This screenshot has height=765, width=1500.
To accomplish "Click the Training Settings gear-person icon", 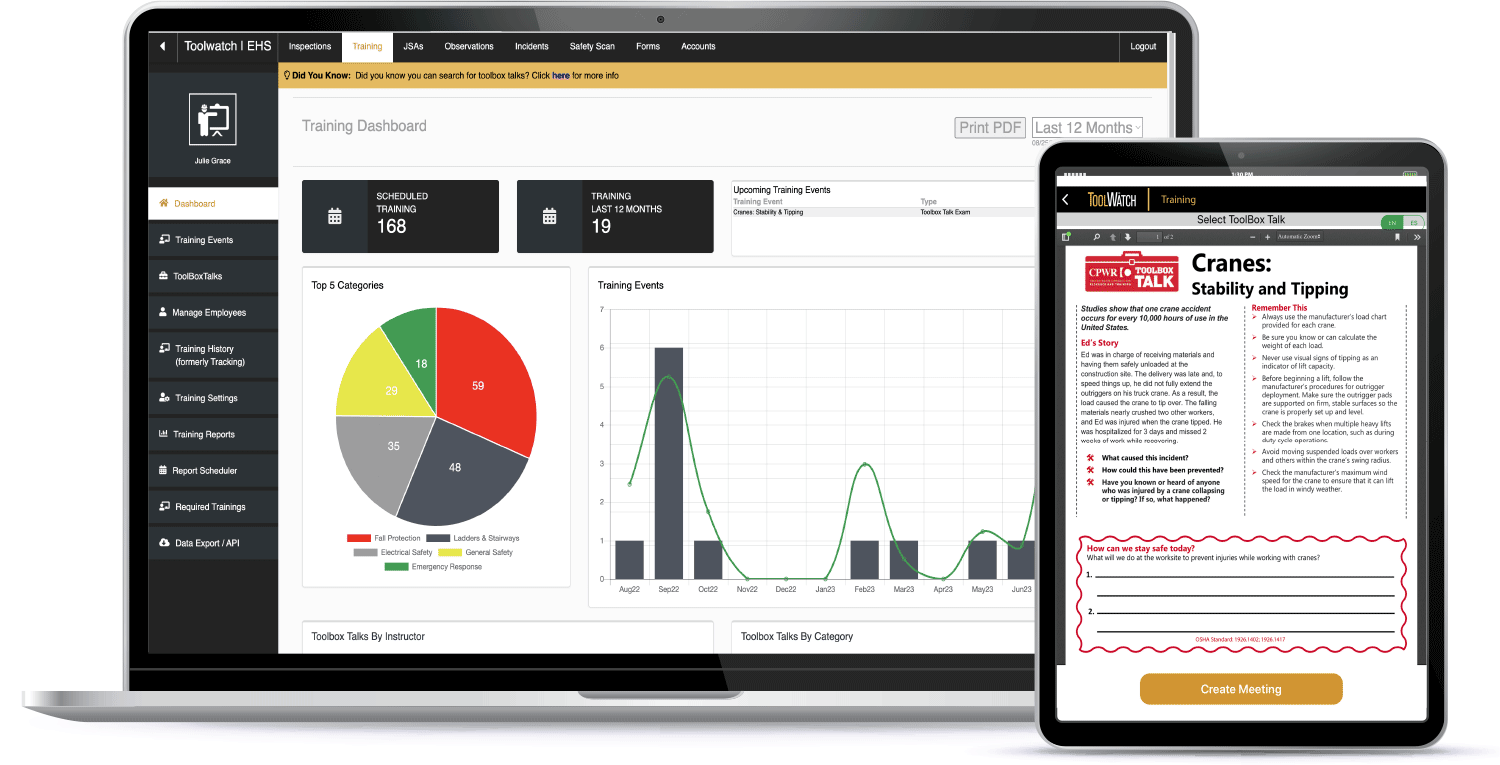I will (x=164, y=397).
